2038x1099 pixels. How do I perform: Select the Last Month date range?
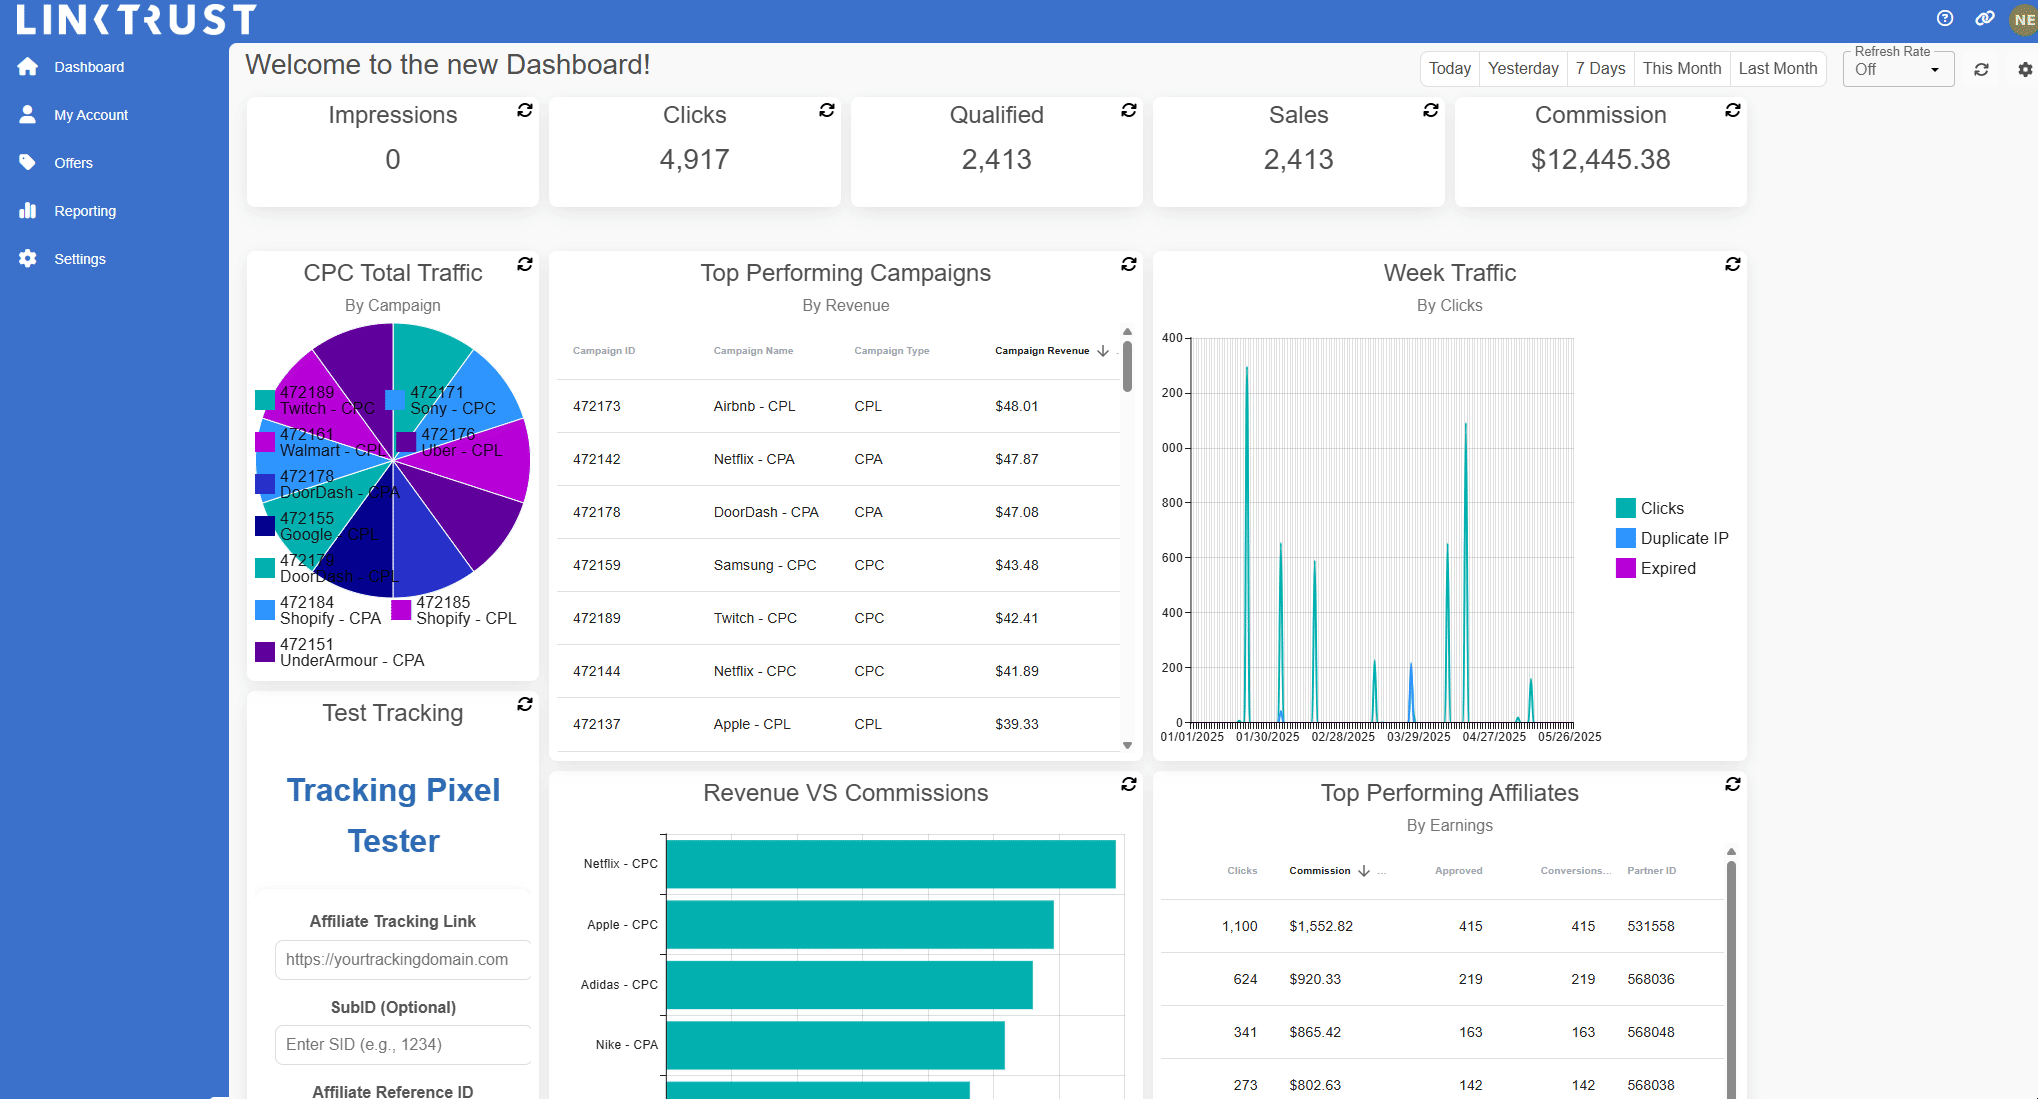[1778, 68]
